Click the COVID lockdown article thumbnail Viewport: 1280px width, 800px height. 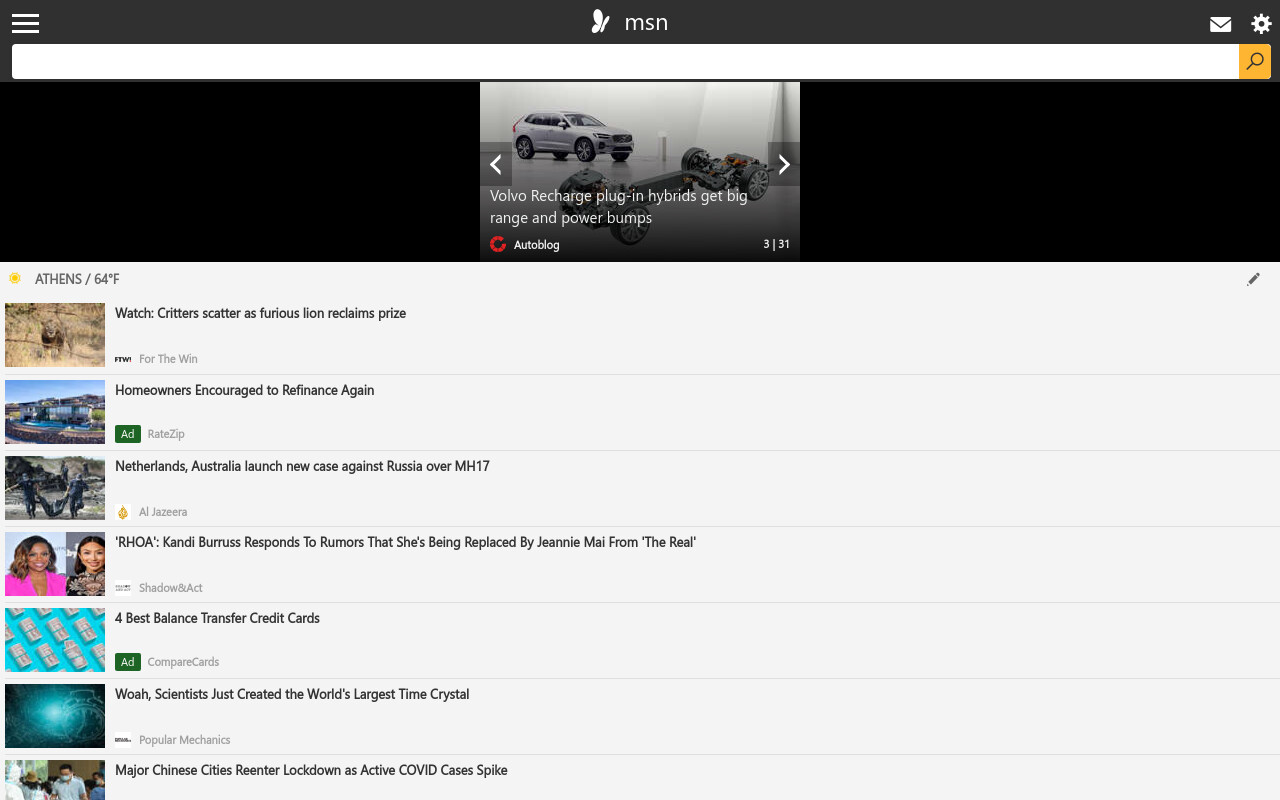tap(55, 780)
